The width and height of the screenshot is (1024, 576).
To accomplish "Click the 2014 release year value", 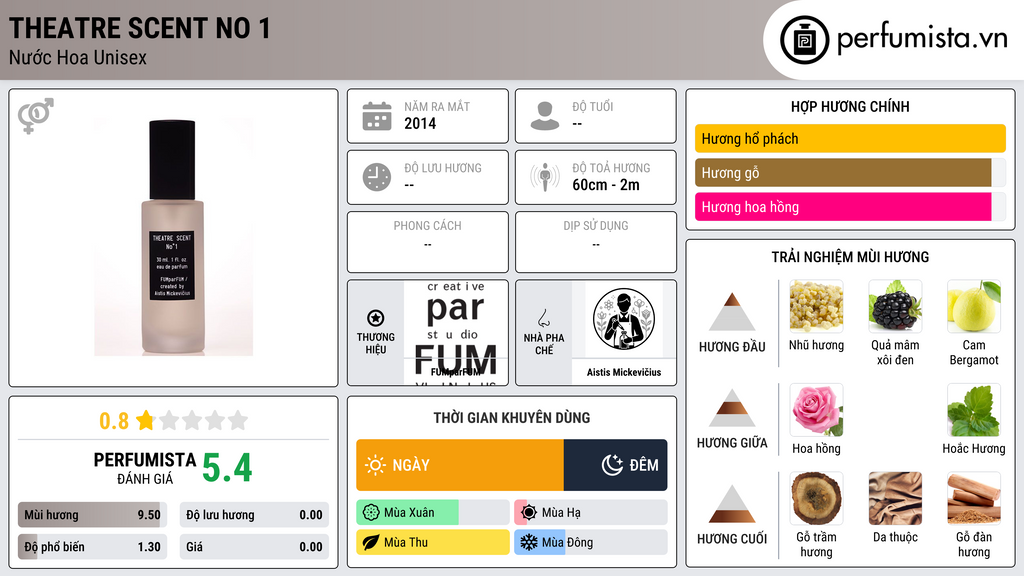I will click(x=420, y=123).
